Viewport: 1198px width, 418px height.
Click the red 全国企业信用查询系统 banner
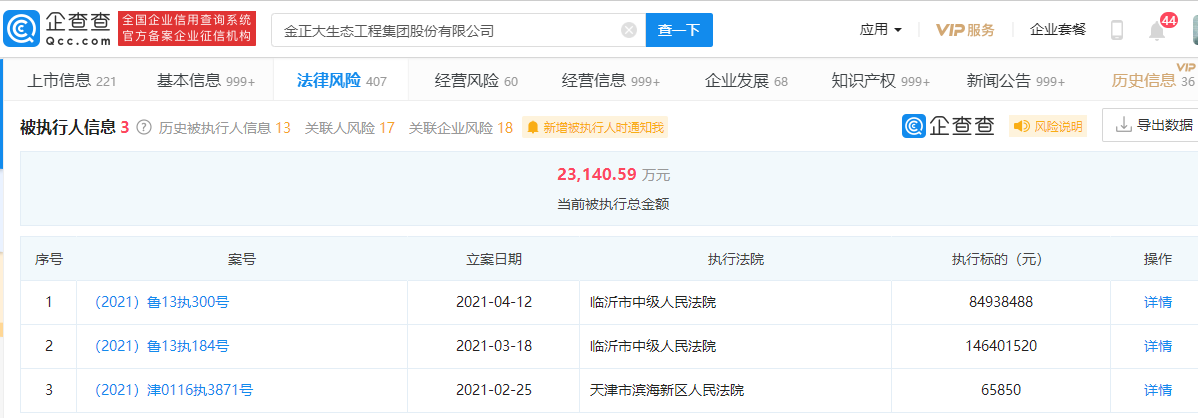coord(187,28)
